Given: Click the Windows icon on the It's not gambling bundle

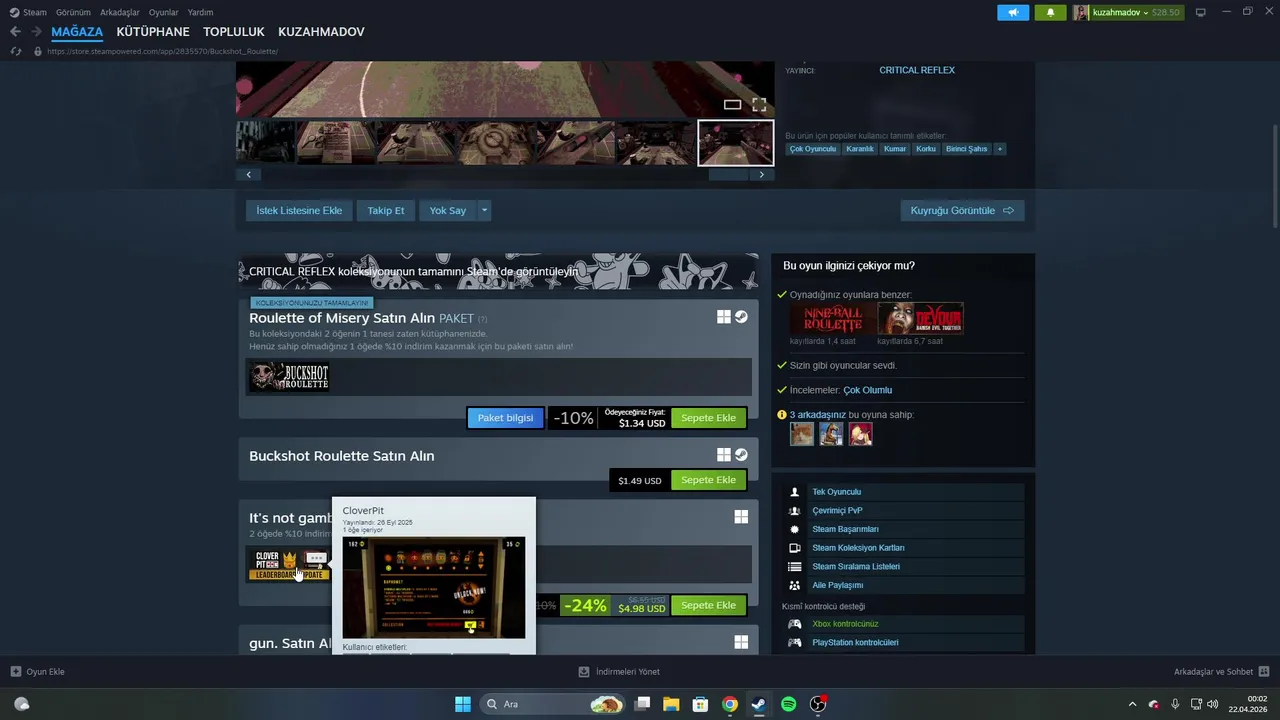Looking at the screenshot, I should coord(741,517).
